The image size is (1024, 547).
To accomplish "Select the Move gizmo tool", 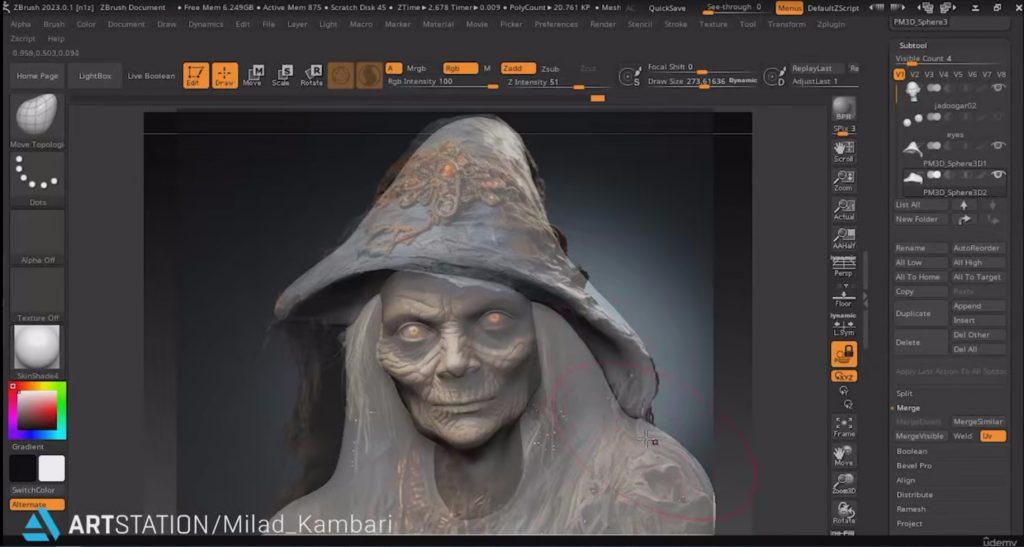I will 253,76.
